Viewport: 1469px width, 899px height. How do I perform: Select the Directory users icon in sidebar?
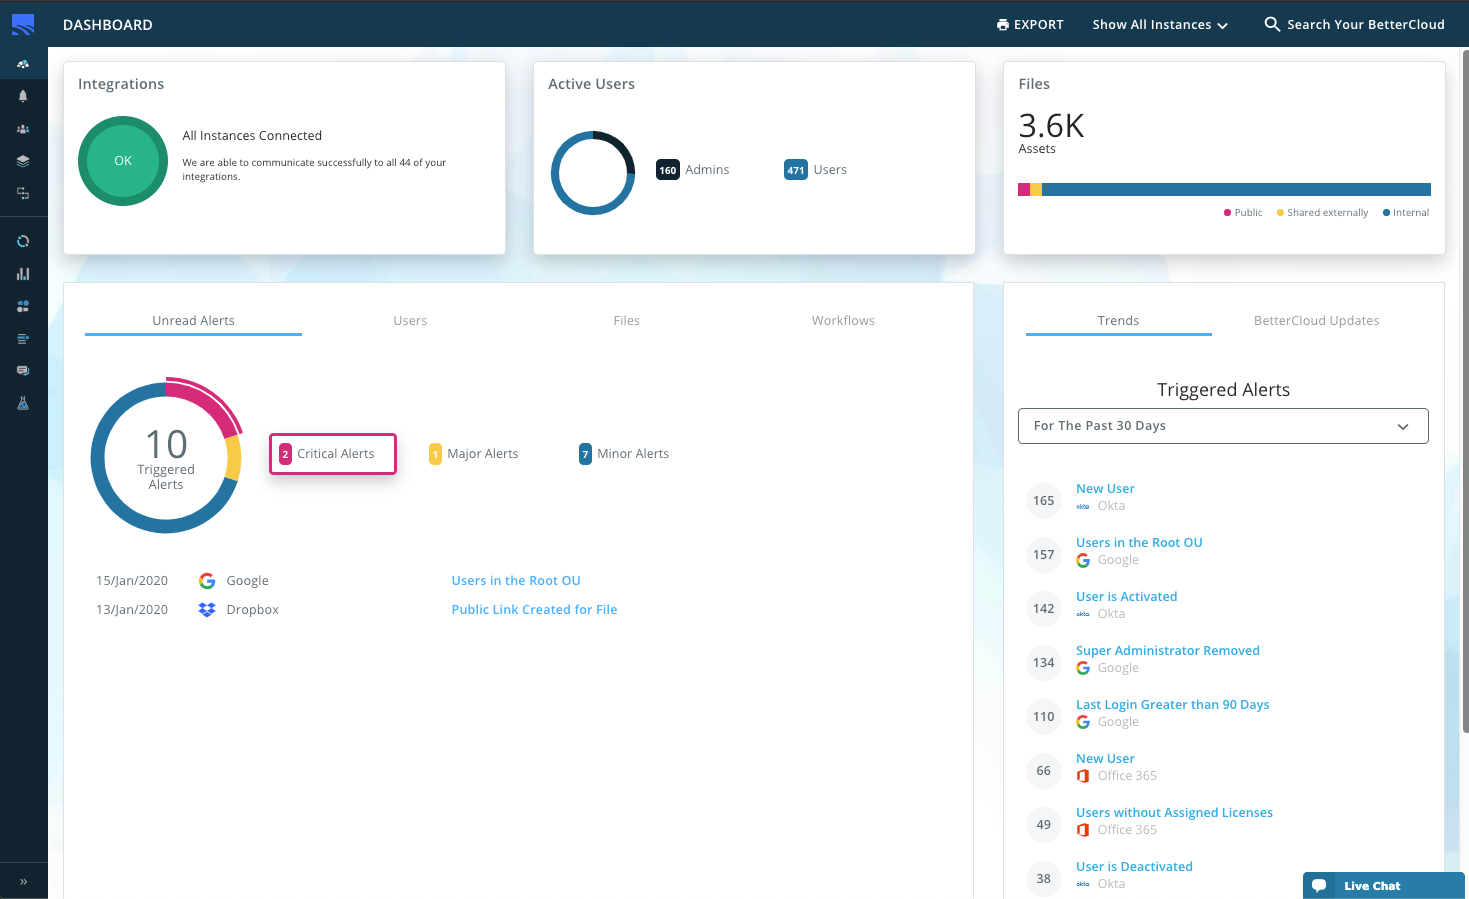tap(23, 128)
